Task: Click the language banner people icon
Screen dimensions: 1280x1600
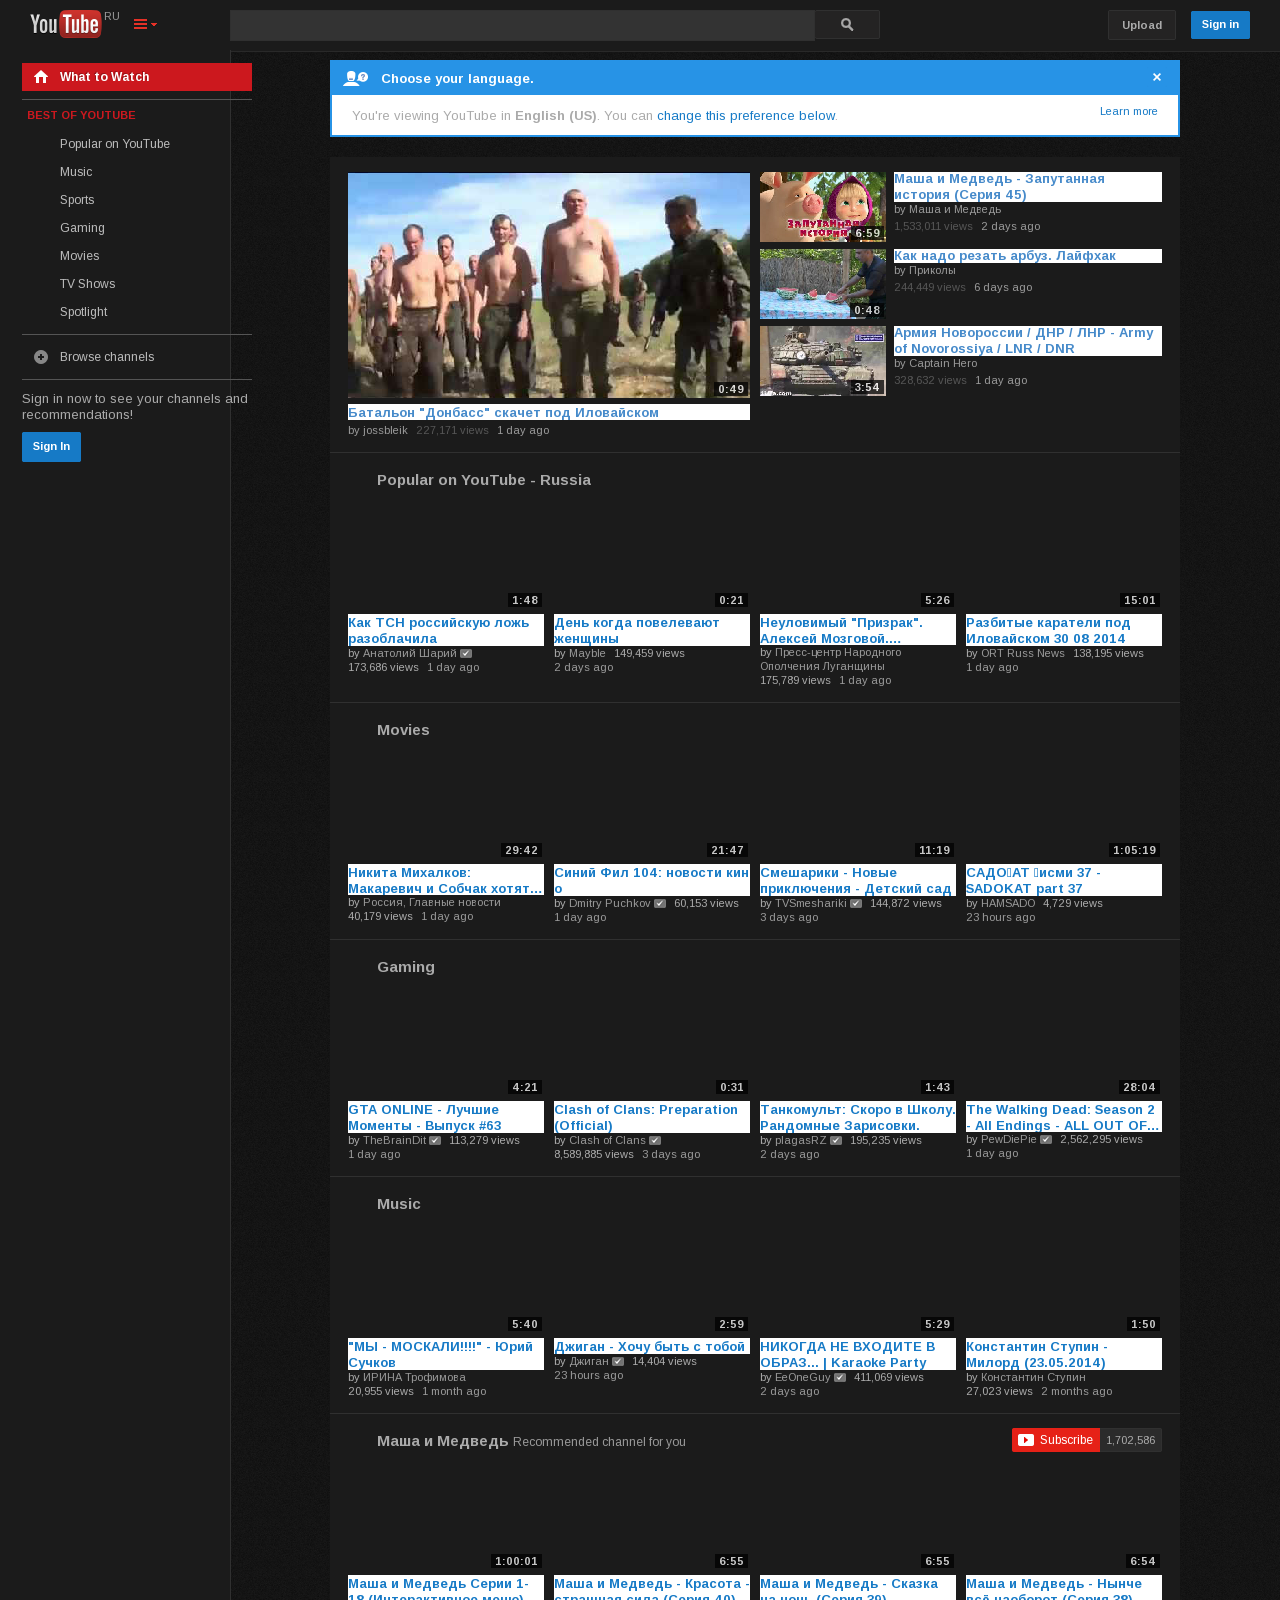Action: click(355, 78)
